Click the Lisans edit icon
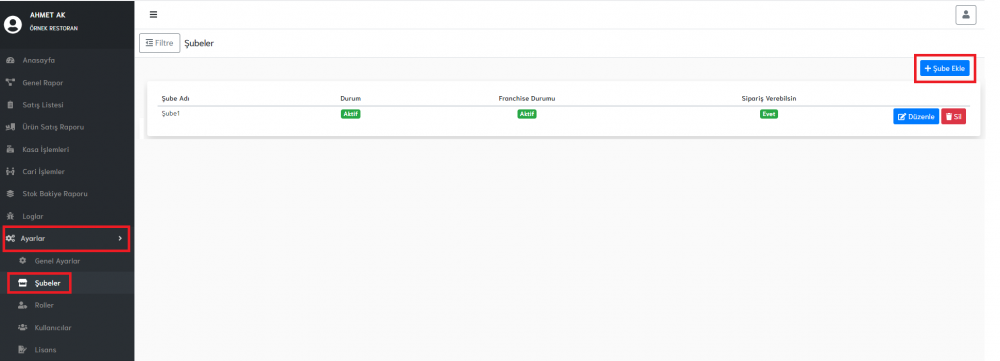Screen dimensions: 1000x361 pos(23,350)
